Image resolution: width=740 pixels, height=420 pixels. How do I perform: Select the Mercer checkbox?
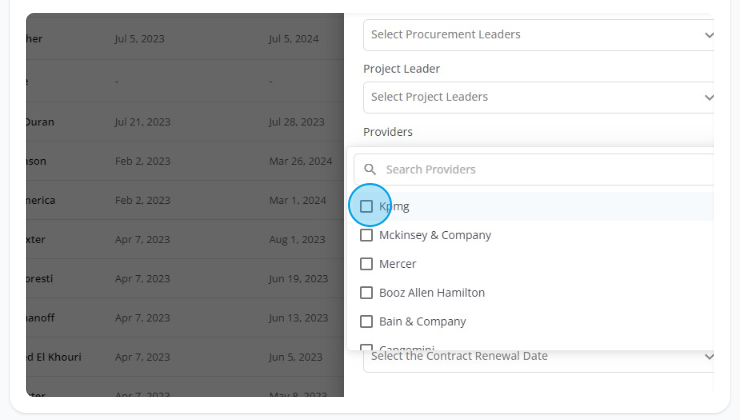[366, 264]
